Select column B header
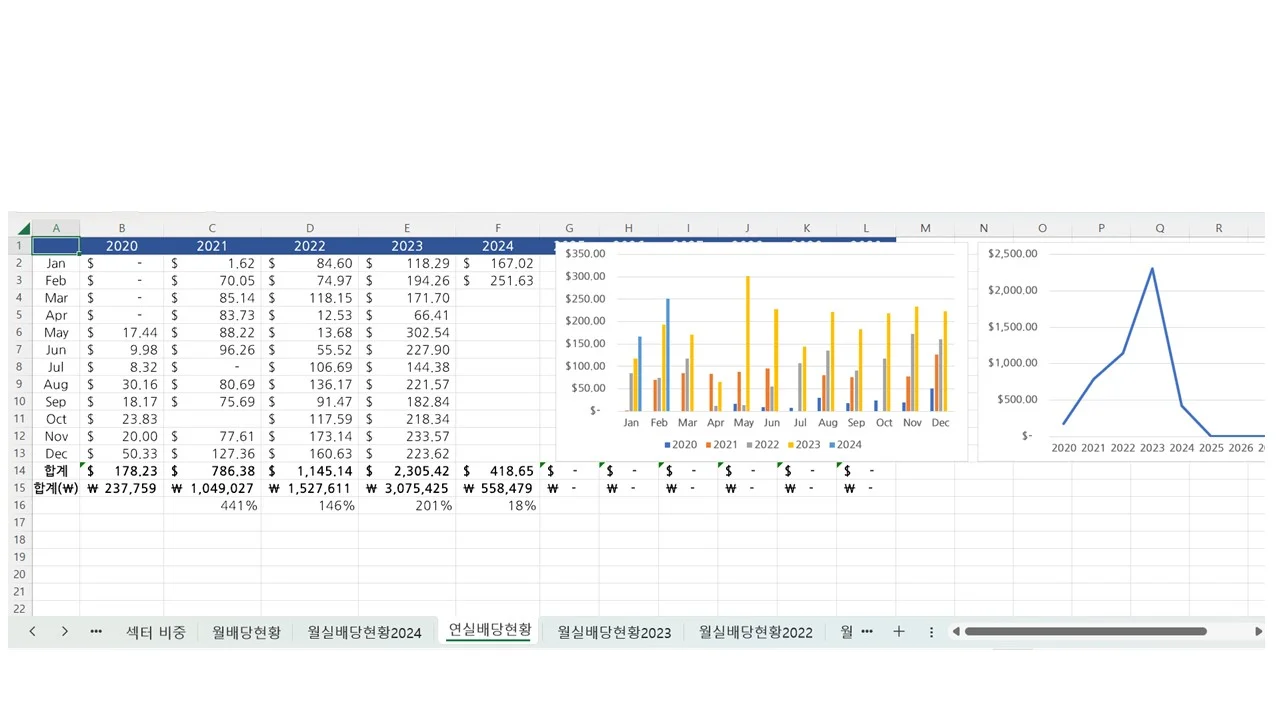The width and height of the screenshot is (1280, 720). [122, 228]
